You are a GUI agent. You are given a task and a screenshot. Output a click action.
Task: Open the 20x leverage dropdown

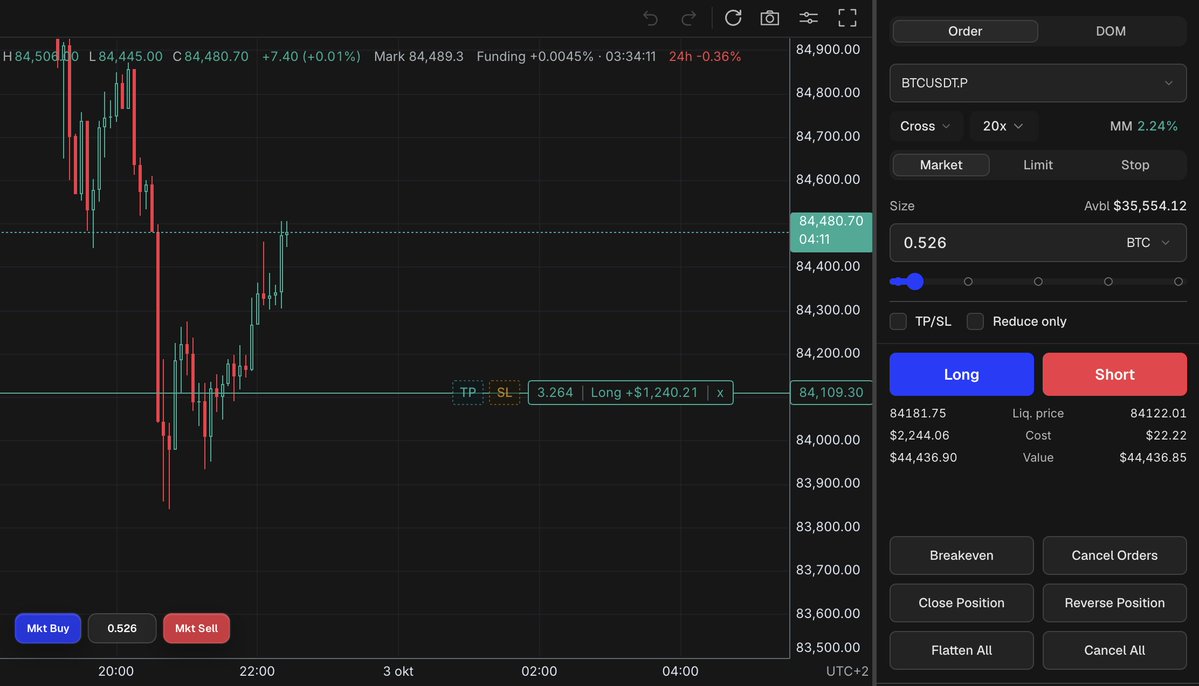(x=1002, y=126)
